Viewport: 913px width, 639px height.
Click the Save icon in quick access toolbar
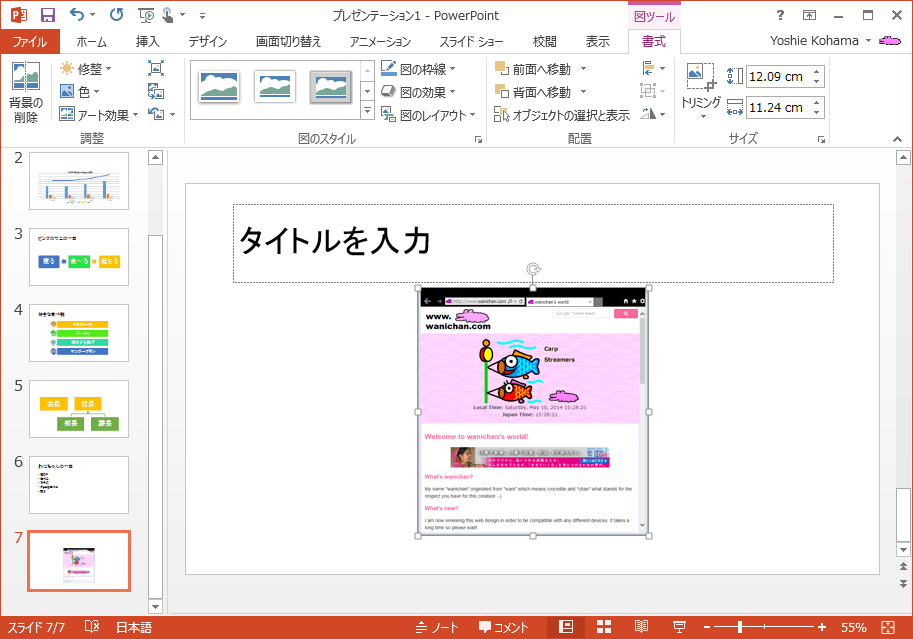pos(47,15)
